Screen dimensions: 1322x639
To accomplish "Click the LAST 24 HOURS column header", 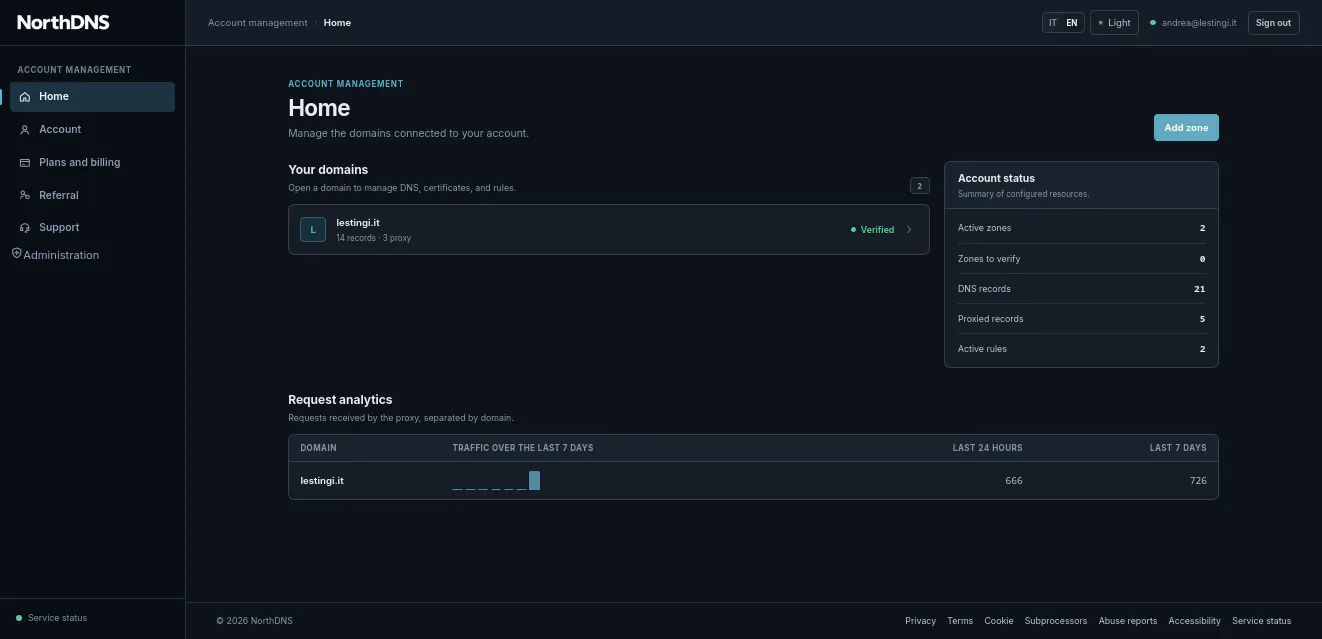I will click(988, 448).
